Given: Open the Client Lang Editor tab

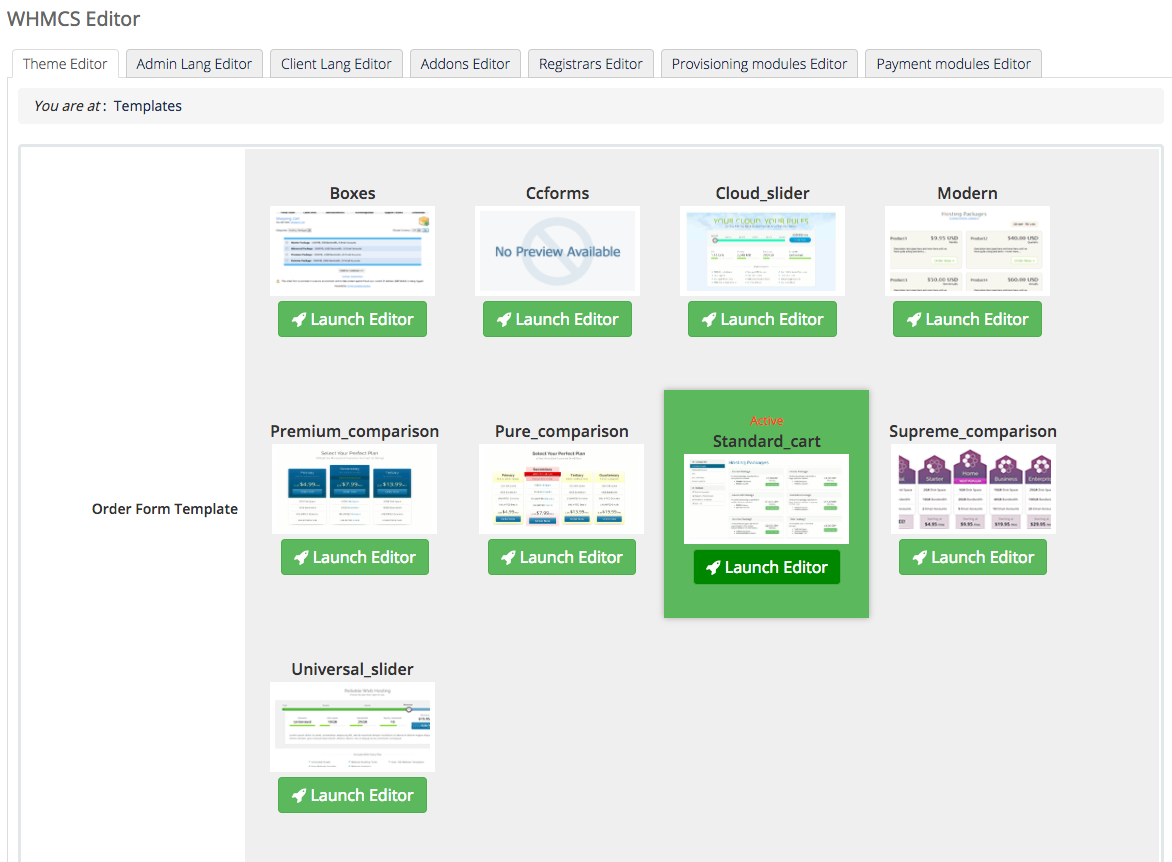Looking at the screenshot, I should click(x=336, y=64).
